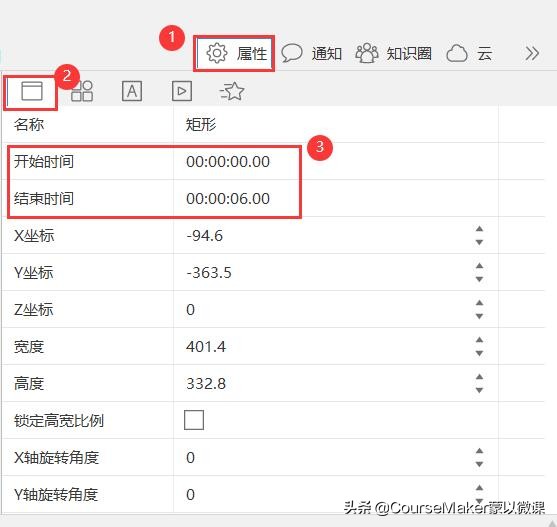Click the X轴旋转角度 label
Viewport: 557px width, 527px height.
(56, 457)
